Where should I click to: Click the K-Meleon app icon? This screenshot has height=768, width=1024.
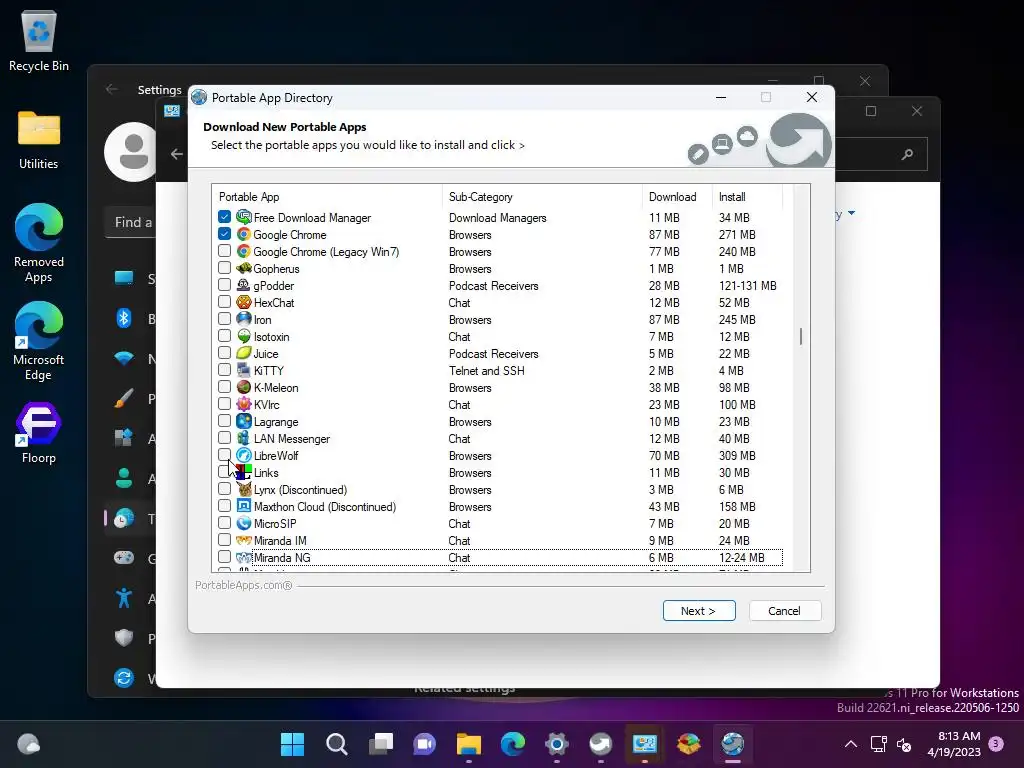click(x=244, y=387)
